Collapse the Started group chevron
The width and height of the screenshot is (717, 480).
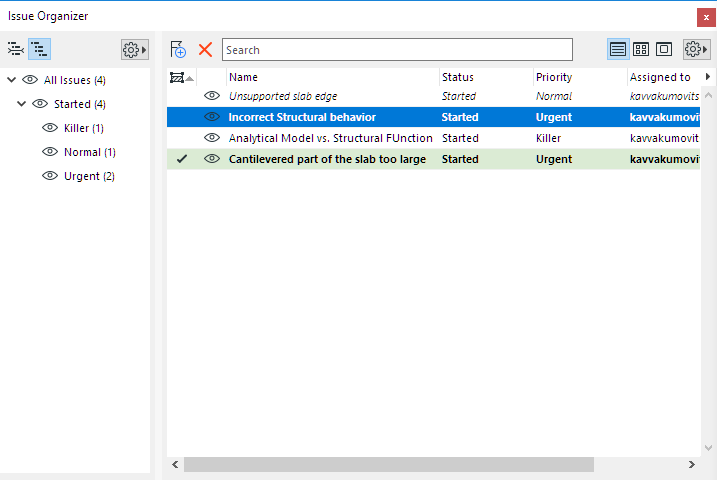tap(21, 104)
